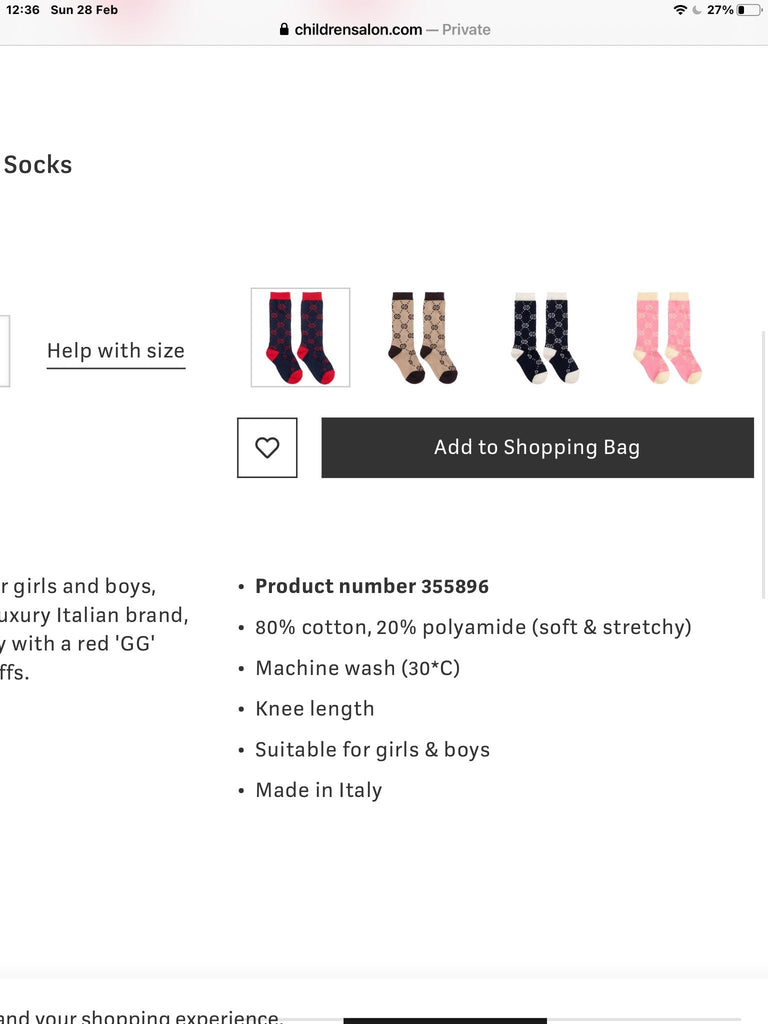The image size is (768, 1024).
Task: Tap the dark button at bottom banner
Action: tap(445, 1021)
